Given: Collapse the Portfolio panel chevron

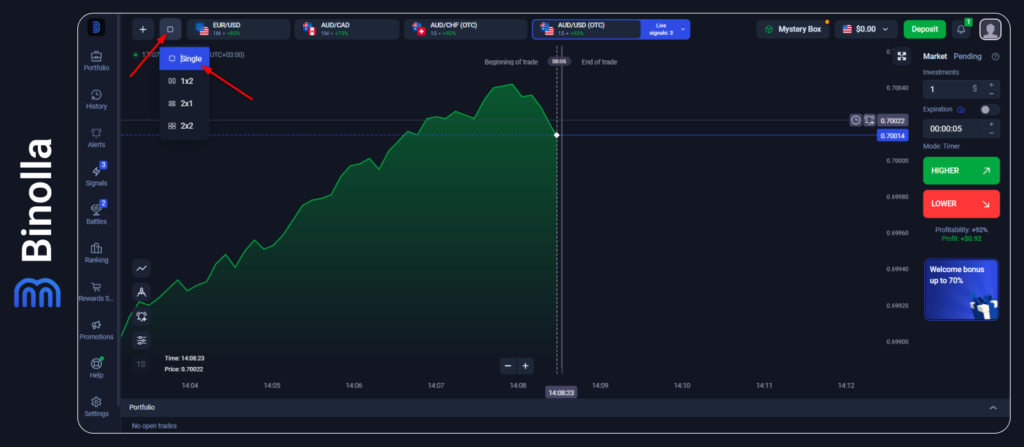Looking at the screenshot, I should tap(993, 408).
